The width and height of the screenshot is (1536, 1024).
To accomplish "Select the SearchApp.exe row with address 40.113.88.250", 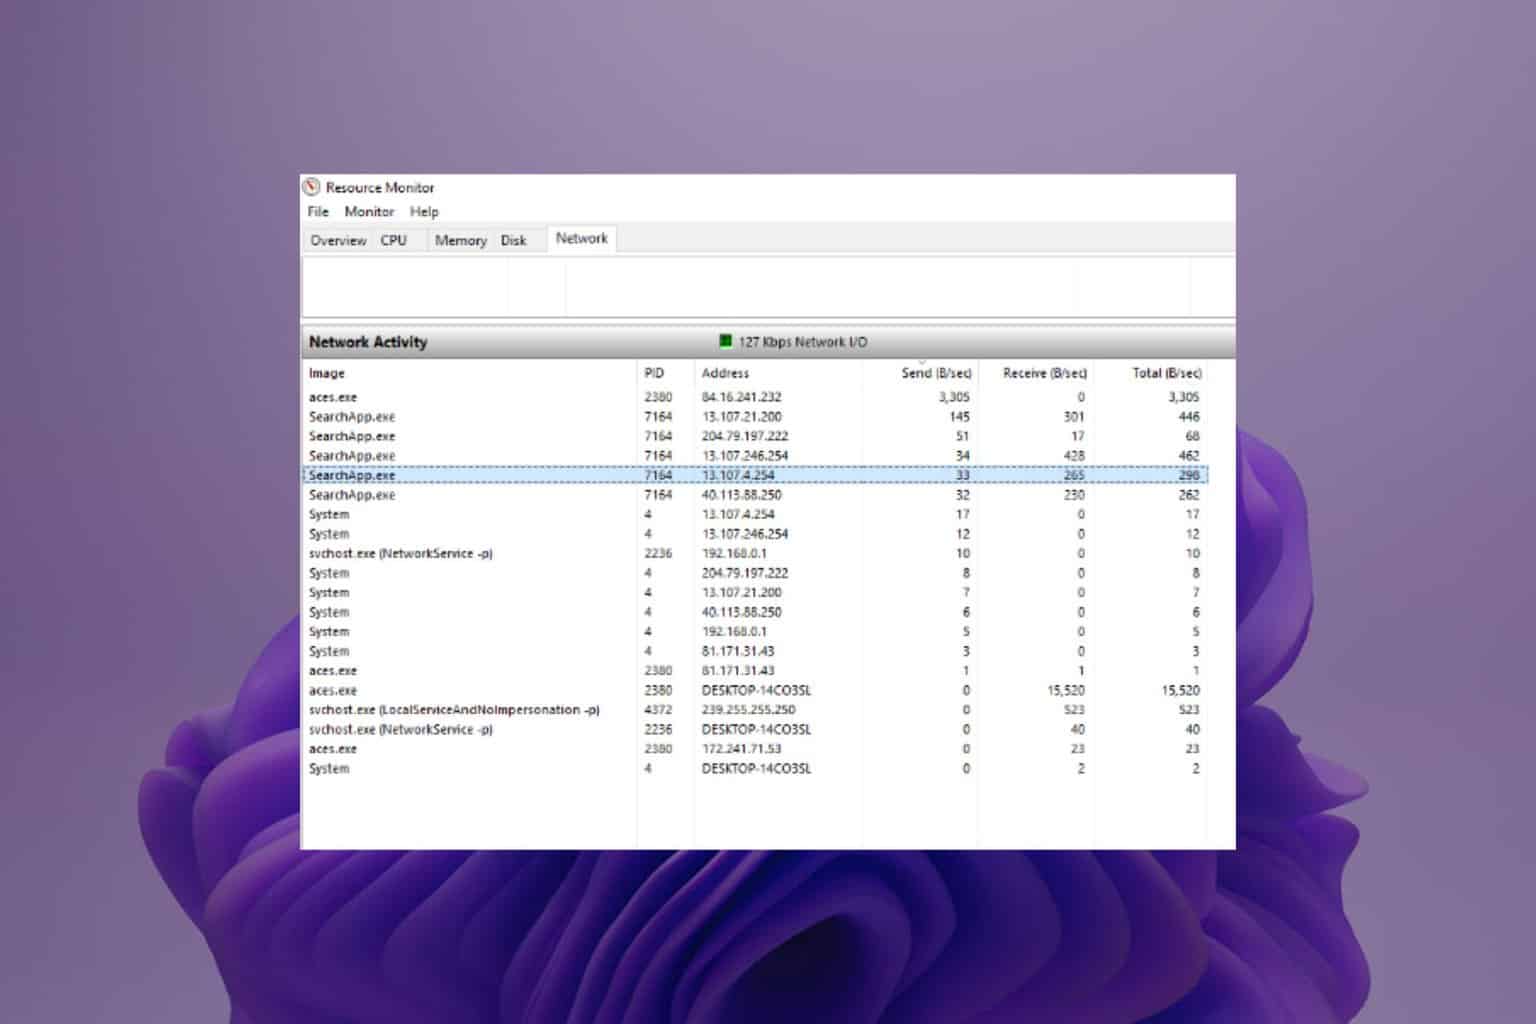I will tap(755, 495).
